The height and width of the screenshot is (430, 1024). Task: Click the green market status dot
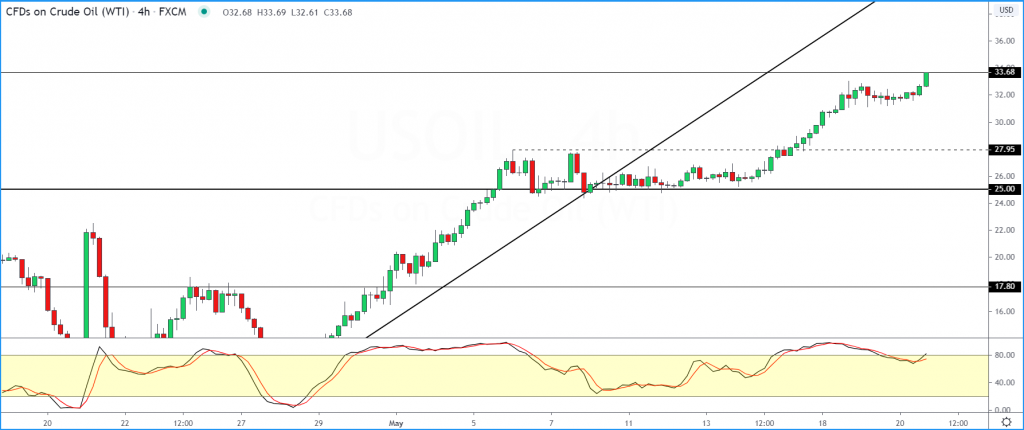click(x=204, y=13)
